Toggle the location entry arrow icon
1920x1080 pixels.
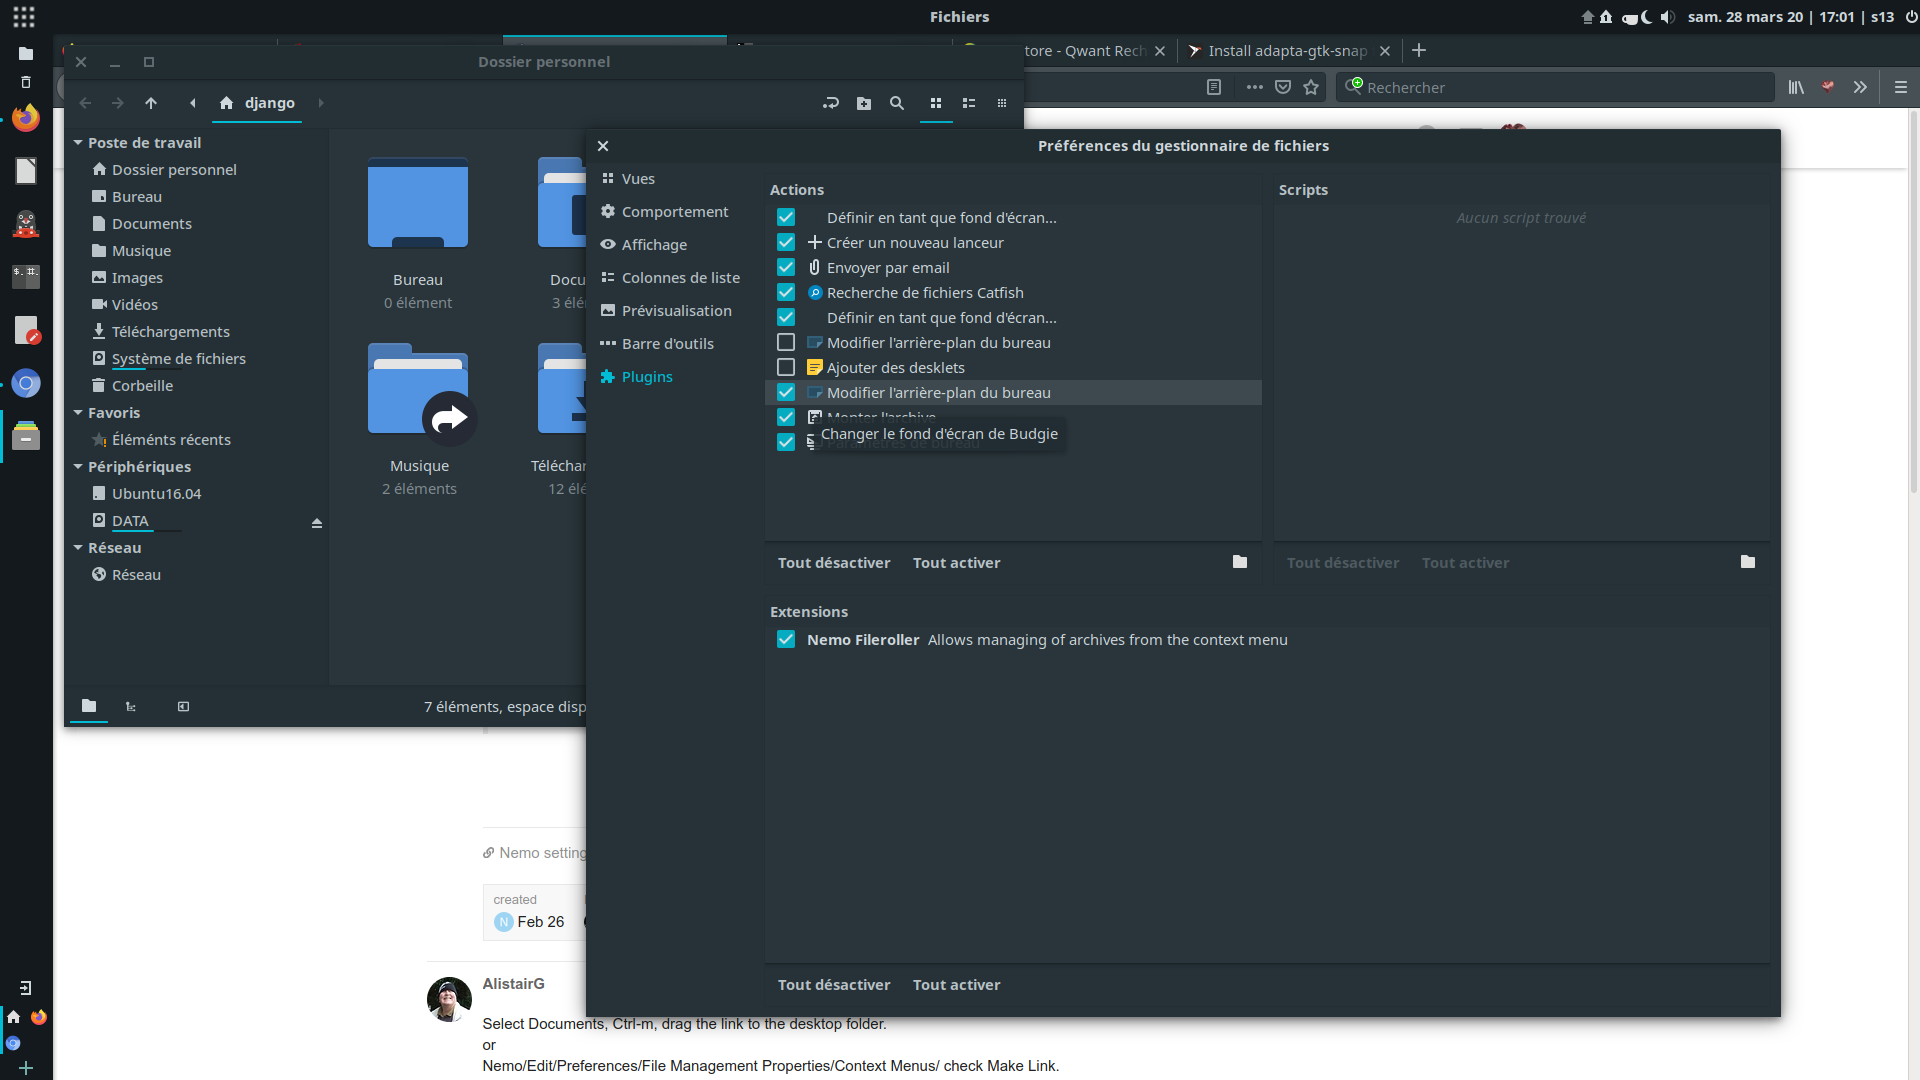click(x=831, y=103)
